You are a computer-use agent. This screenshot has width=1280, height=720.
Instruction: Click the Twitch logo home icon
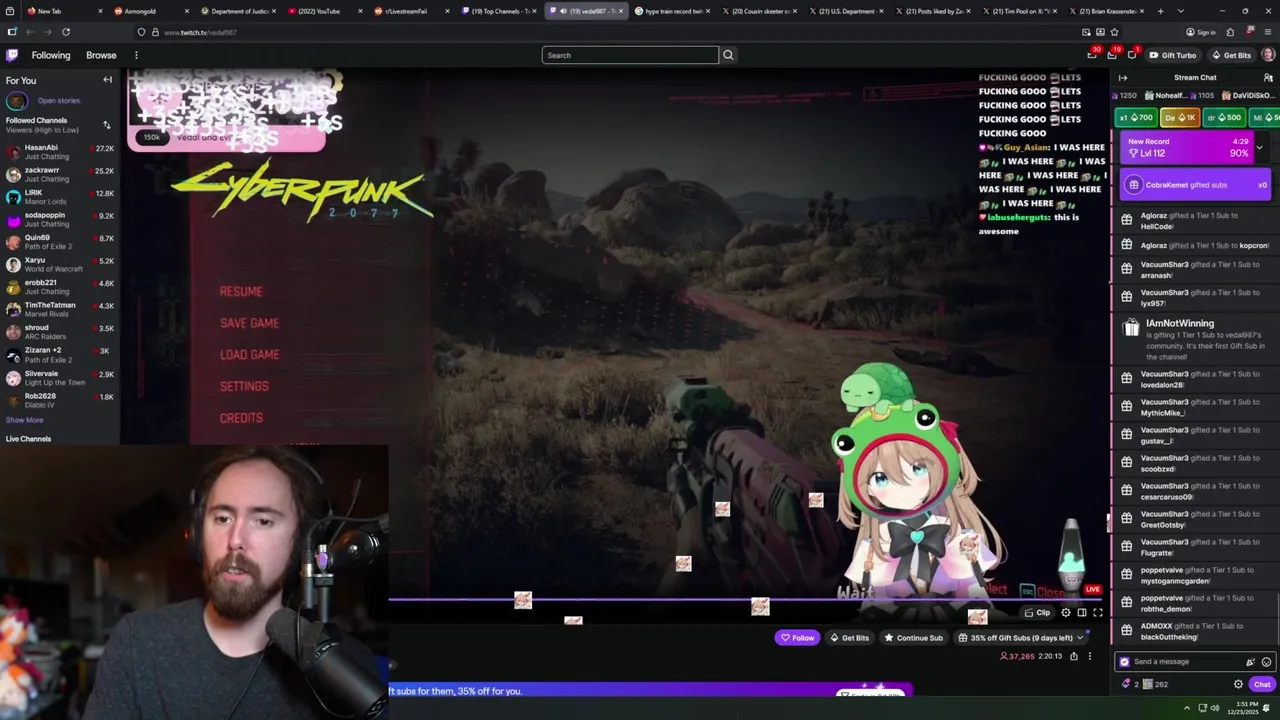click(x=12, y=55)
